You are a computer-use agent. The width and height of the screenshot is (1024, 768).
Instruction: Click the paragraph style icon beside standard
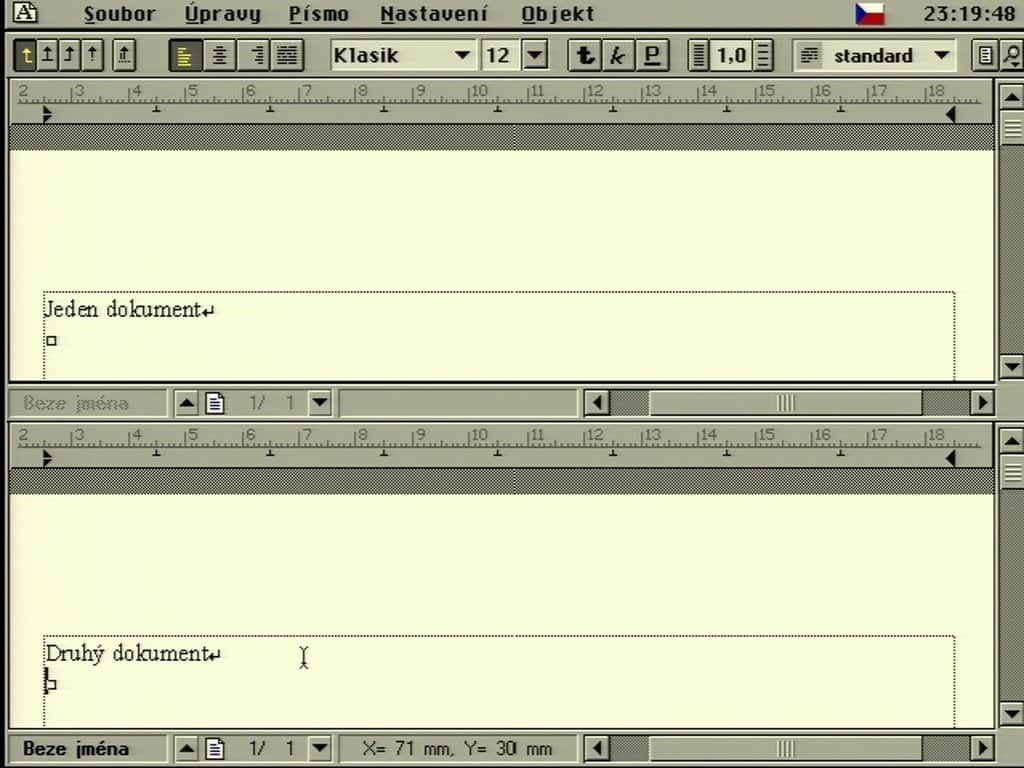click(810, 56)
